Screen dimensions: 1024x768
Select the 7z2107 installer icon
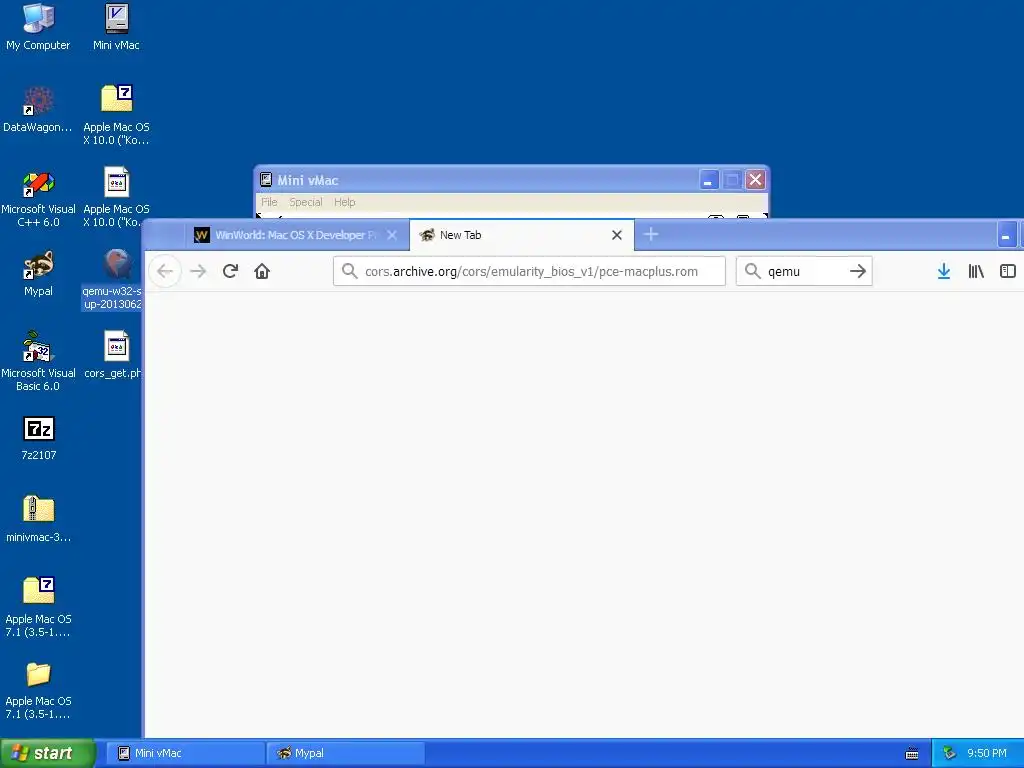[x=39, y=438]
